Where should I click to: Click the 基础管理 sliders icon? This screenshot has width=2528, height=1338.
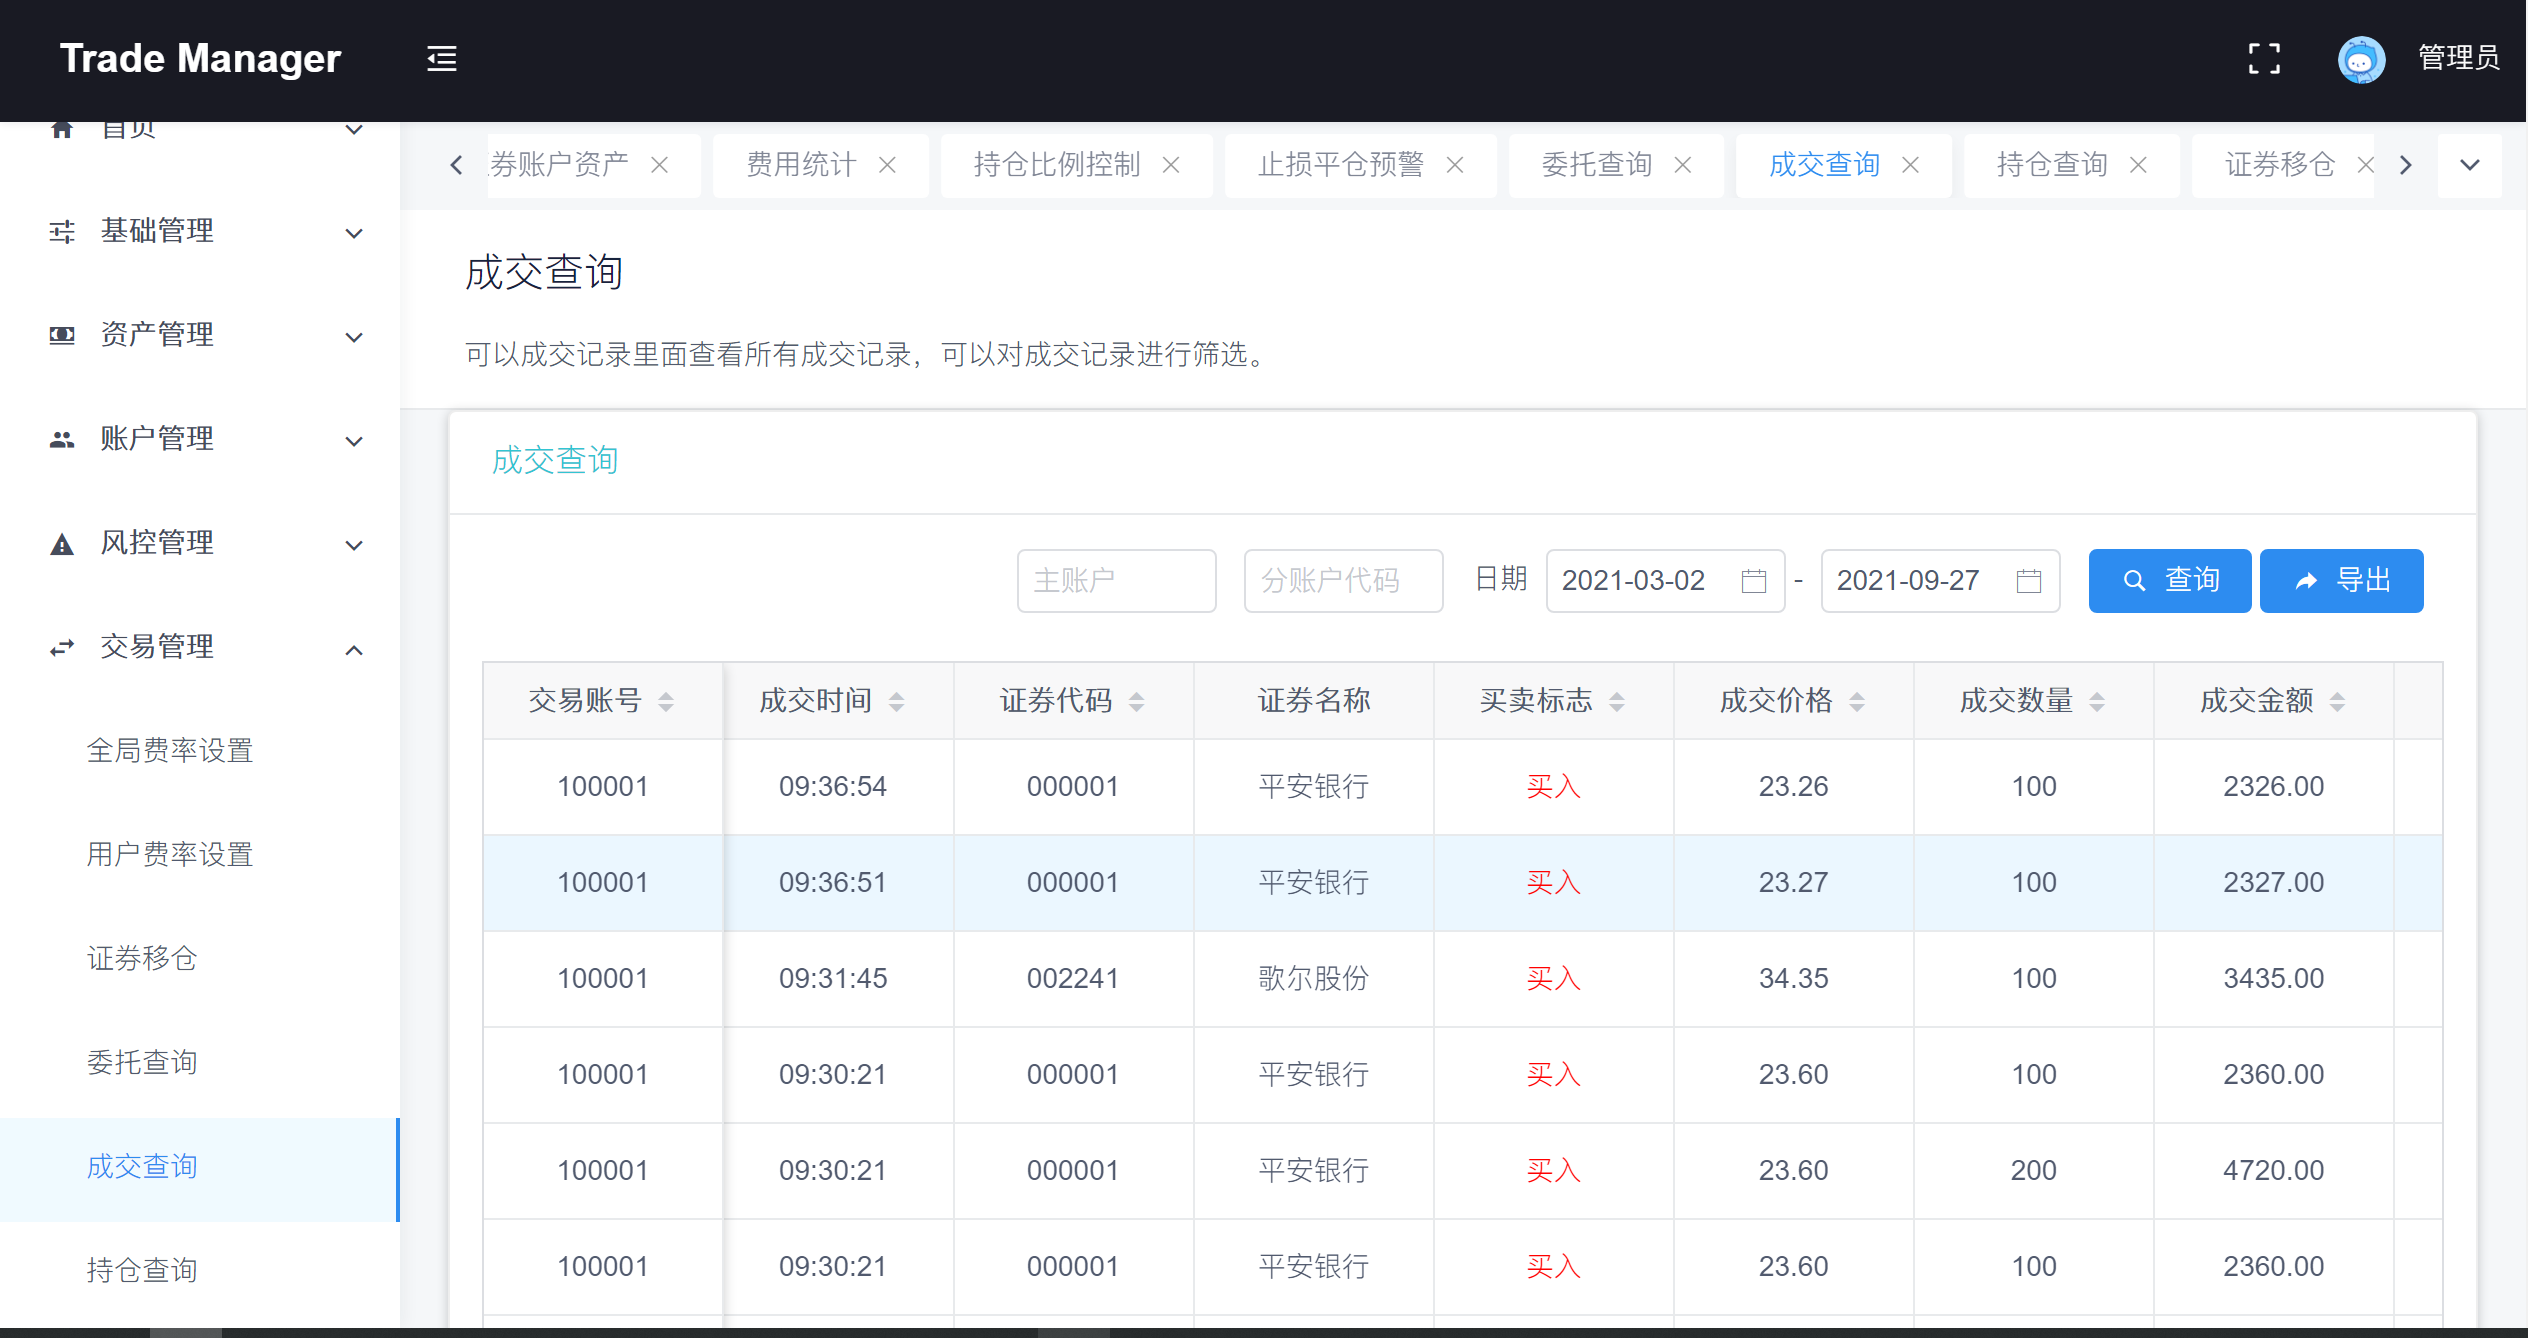pos(62,232)
